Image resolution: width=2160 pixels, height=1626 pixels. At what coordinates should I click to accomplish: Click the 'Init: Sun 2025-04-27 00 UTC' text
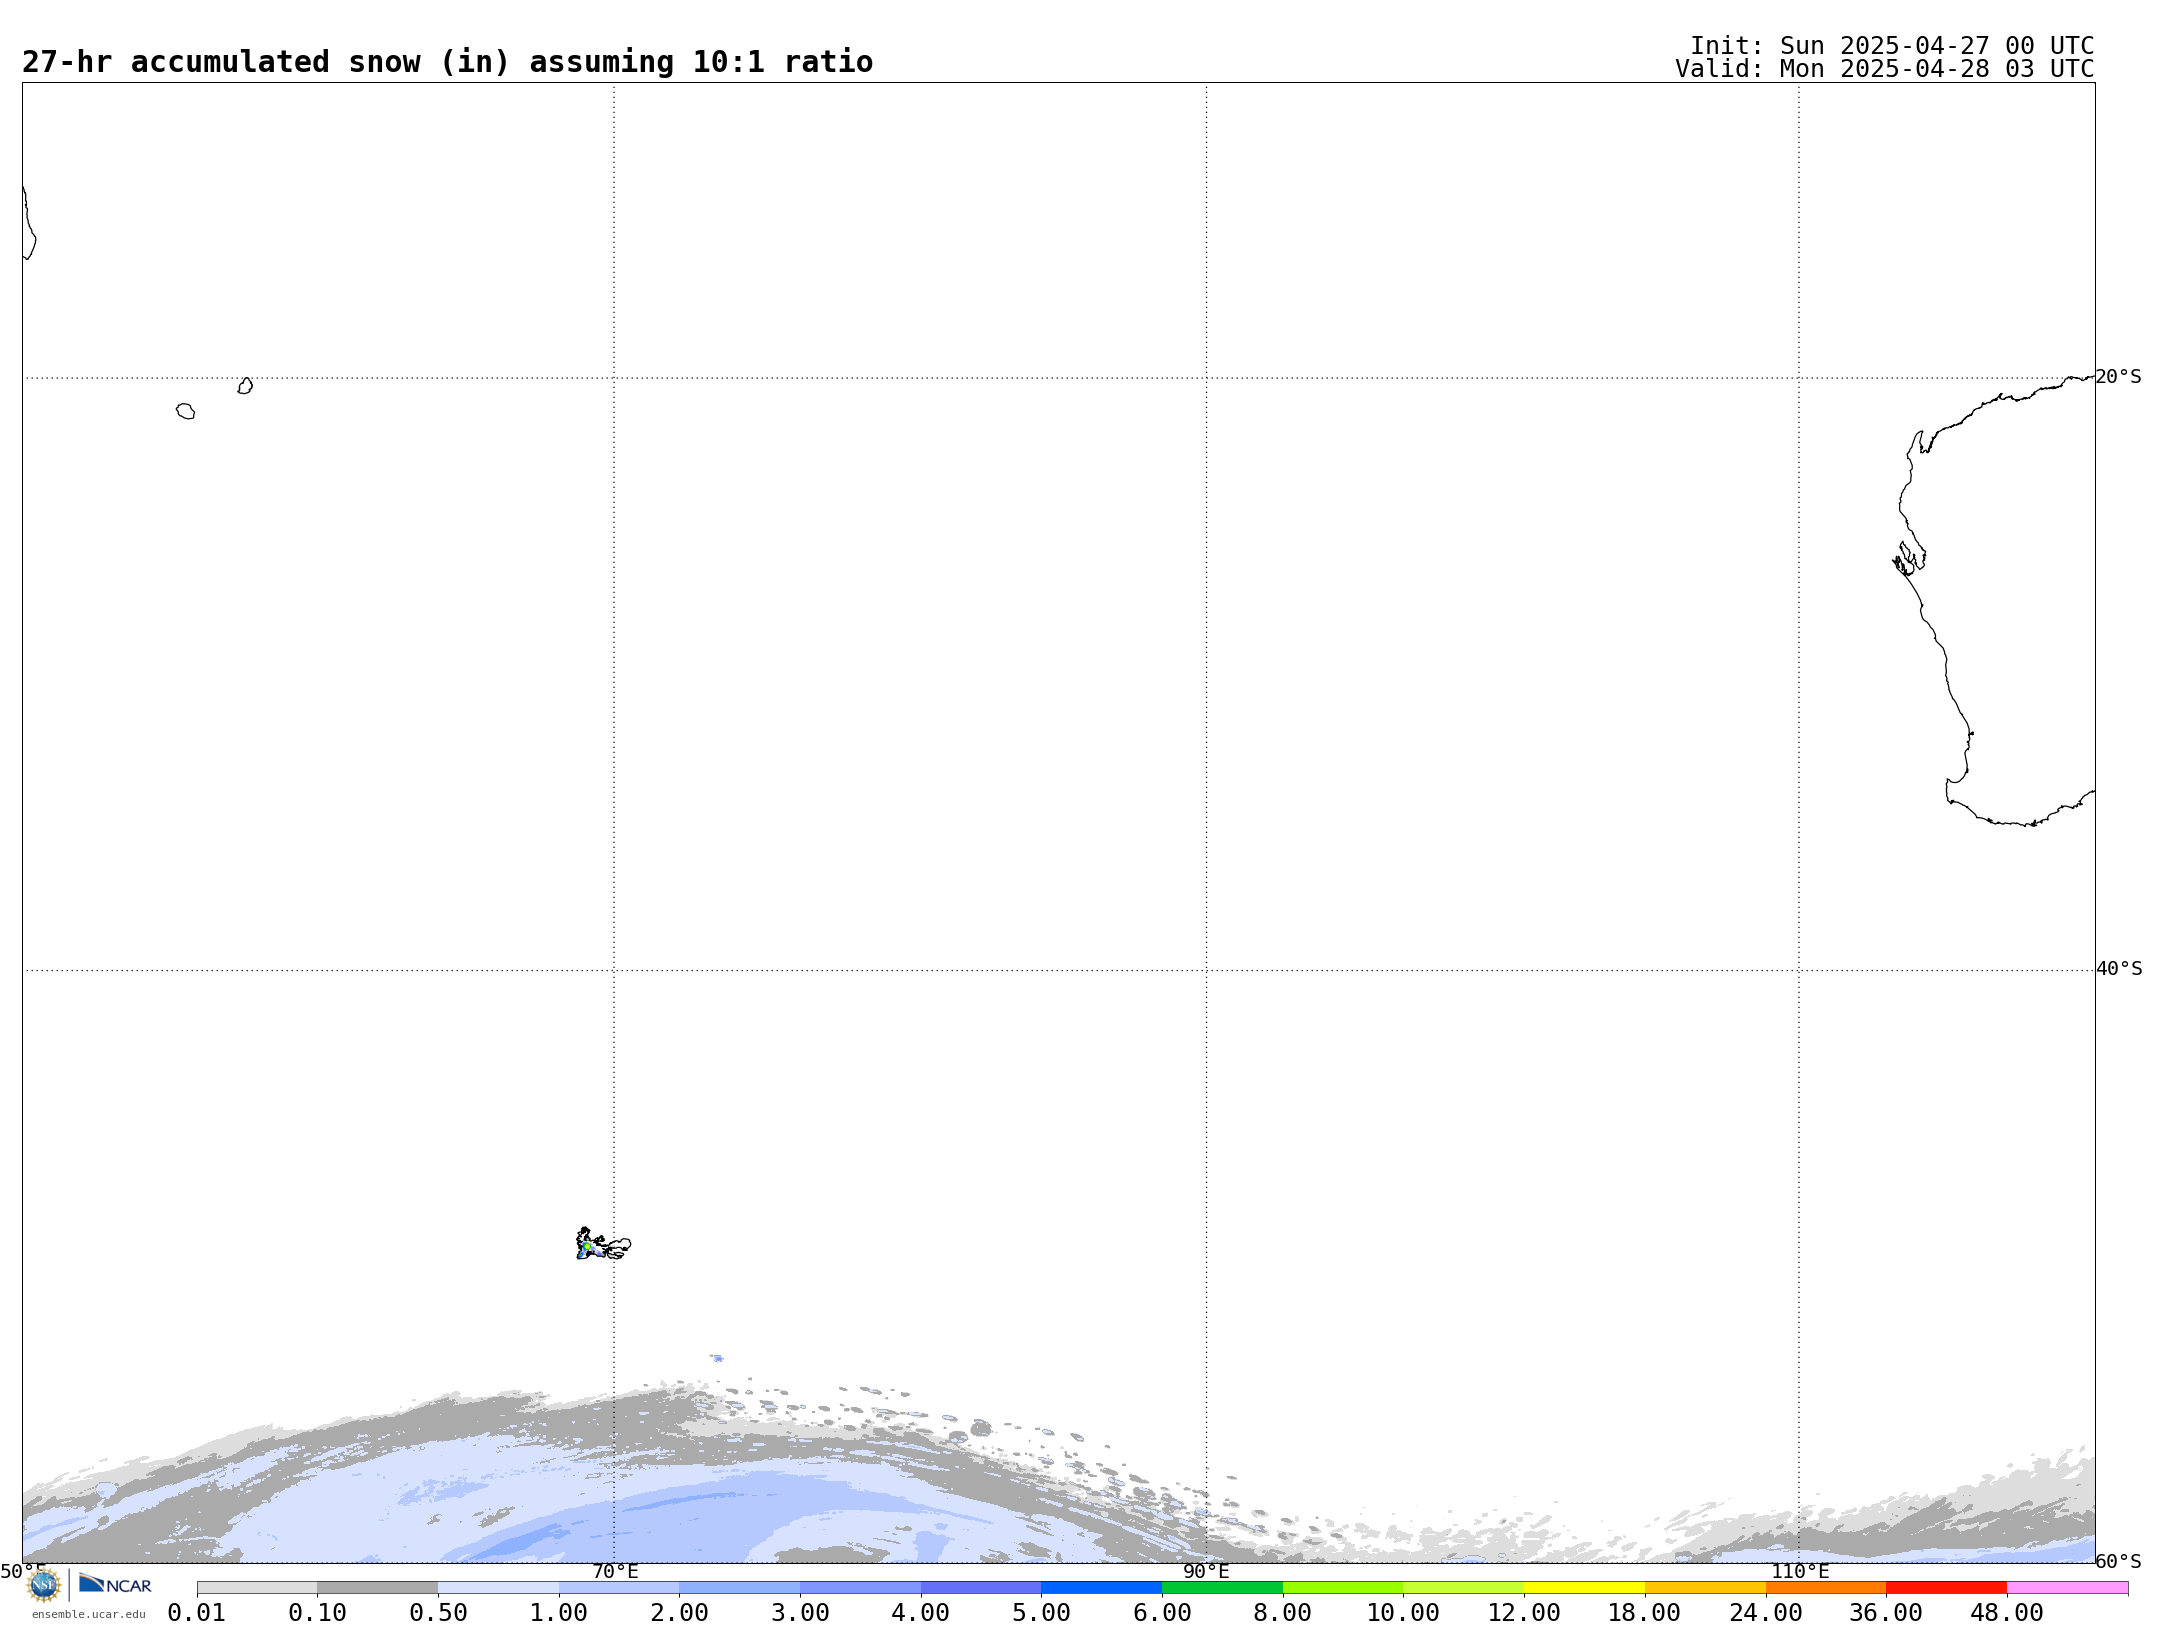click(x=1892, y=46)
